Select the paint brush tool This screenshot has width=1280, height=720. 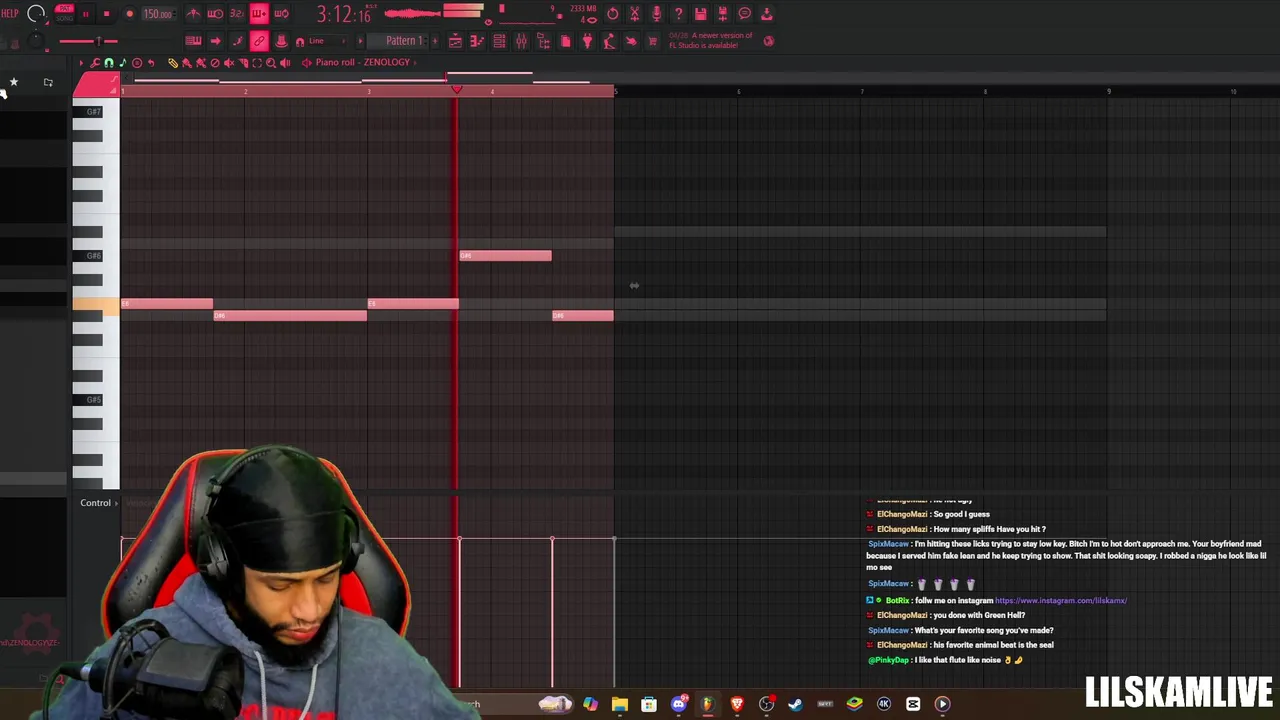186,63
